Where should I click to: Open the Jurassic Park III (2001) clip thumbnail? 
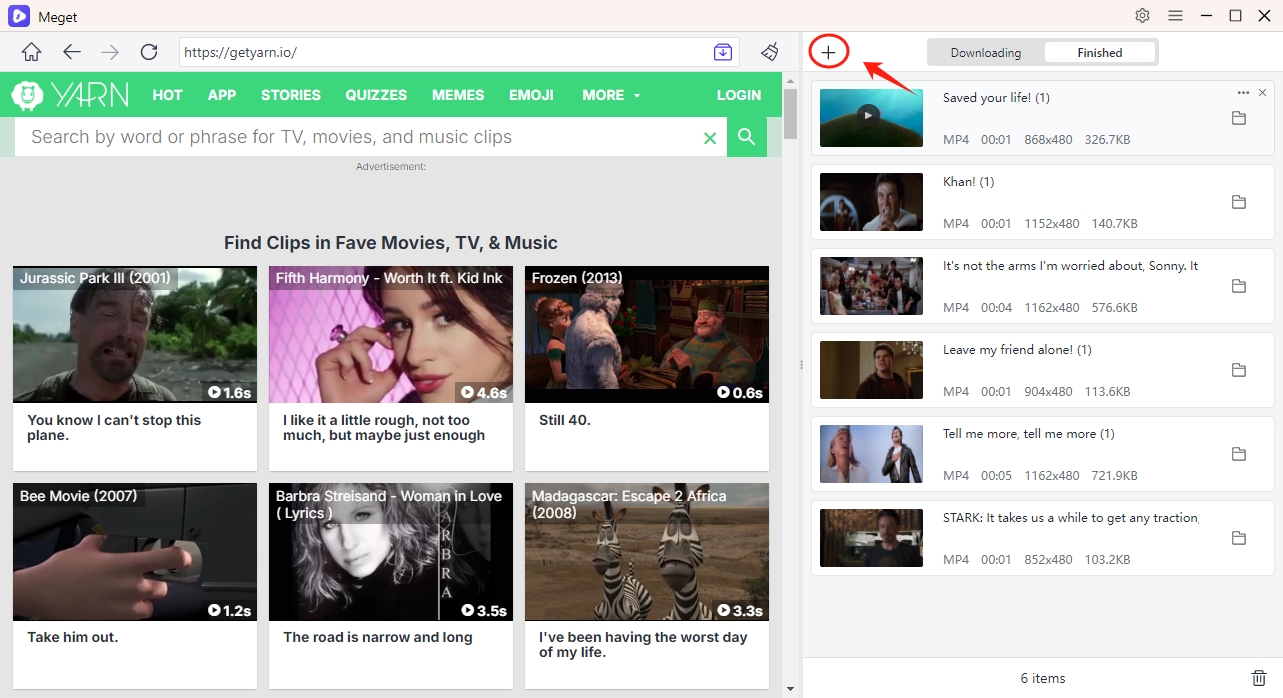point(135,335)
